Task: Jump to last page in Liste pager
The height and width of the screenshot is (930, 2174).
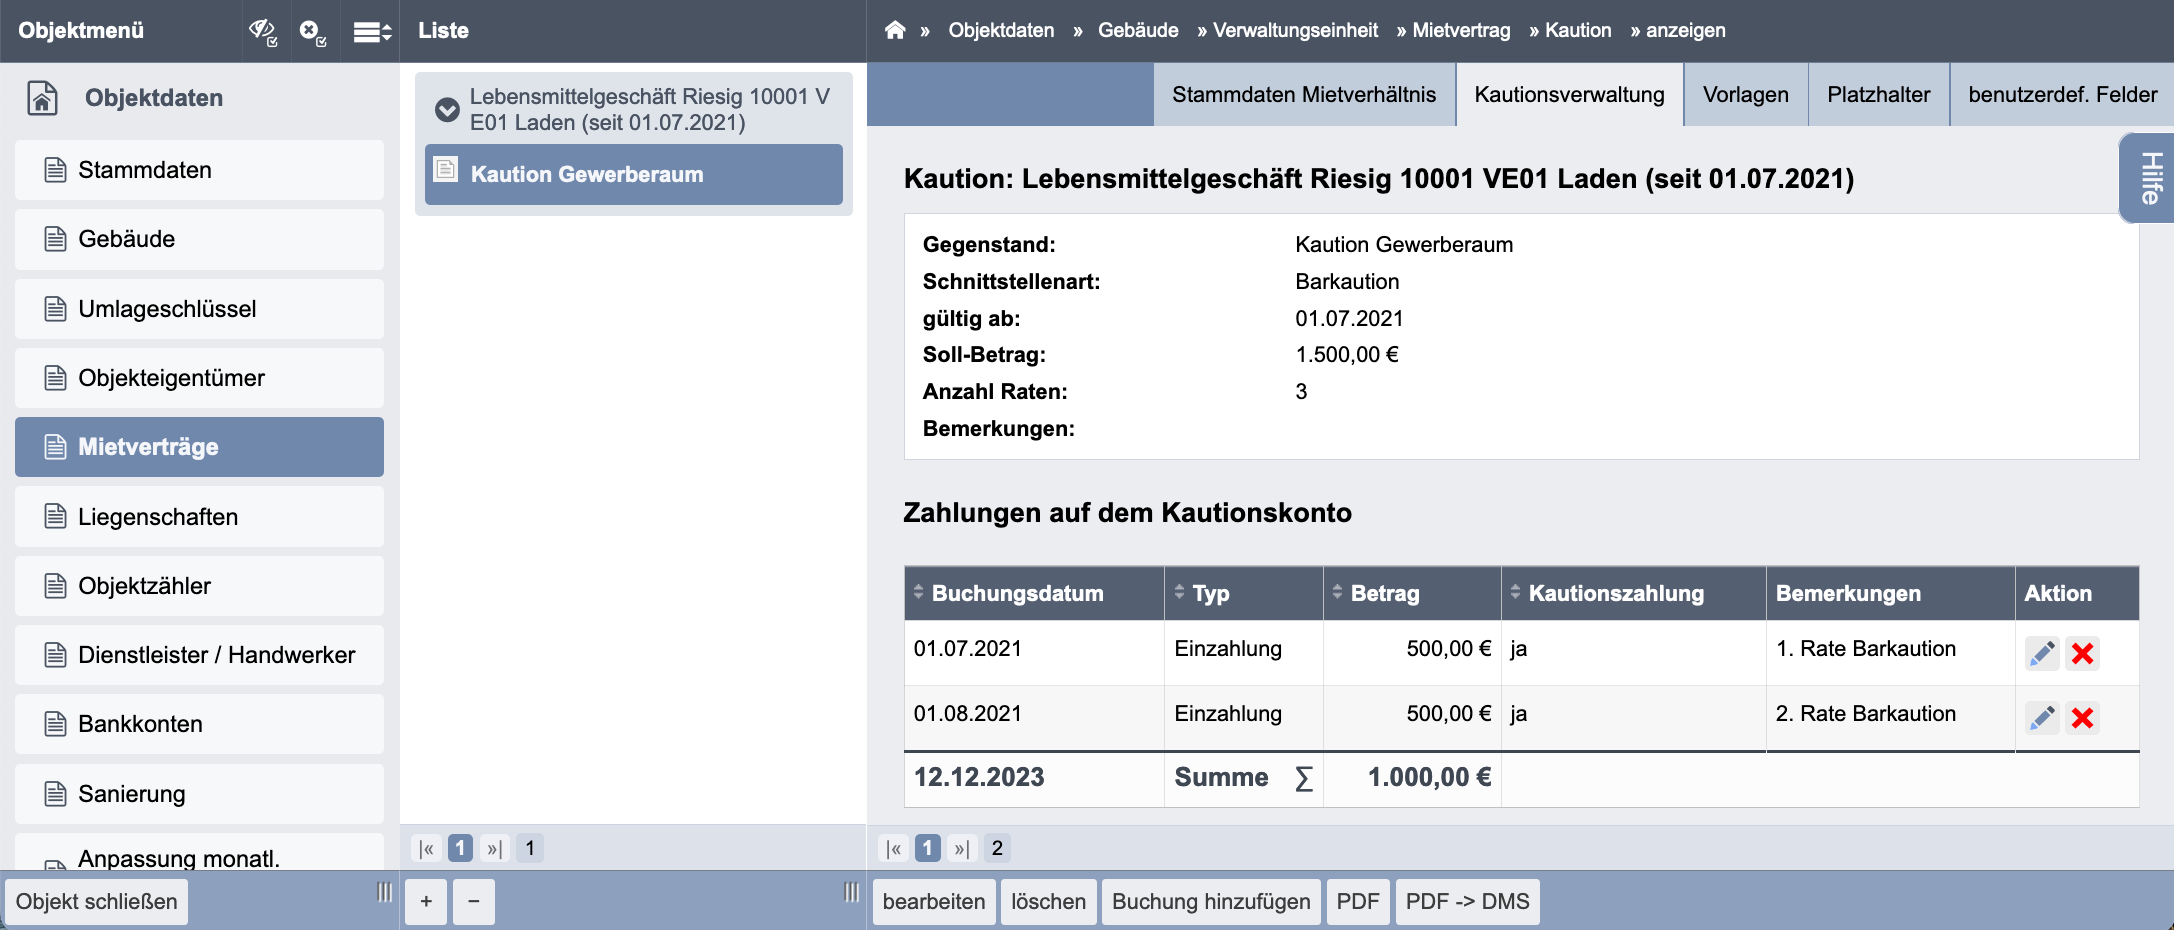Action: click(494, 849)
